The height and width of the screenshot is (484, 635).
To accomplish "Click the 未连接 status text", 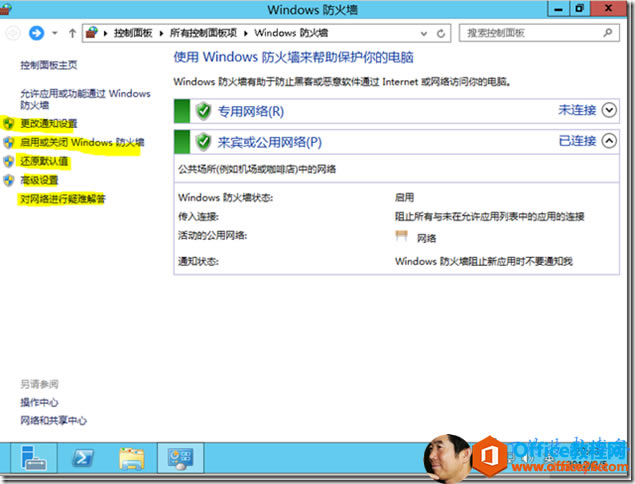I will click(577, 110).
